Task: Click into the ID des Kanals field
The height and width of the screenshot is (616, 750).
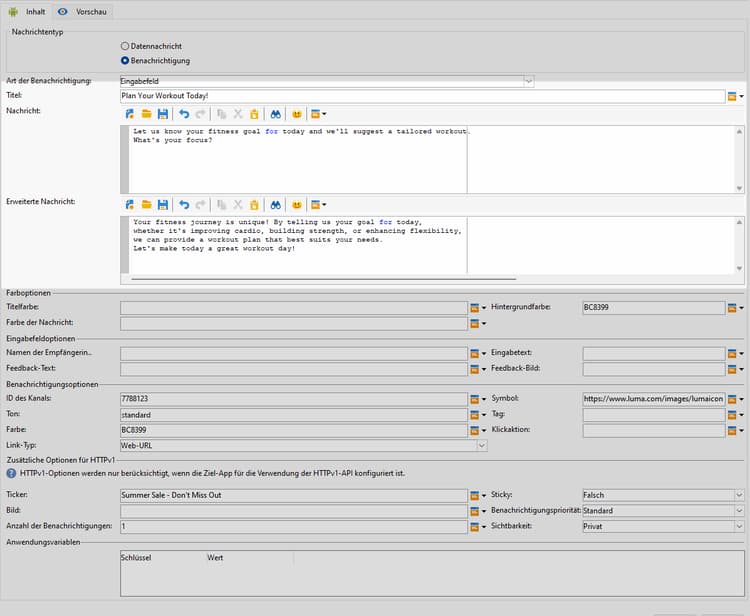Action: click(293, 399)
